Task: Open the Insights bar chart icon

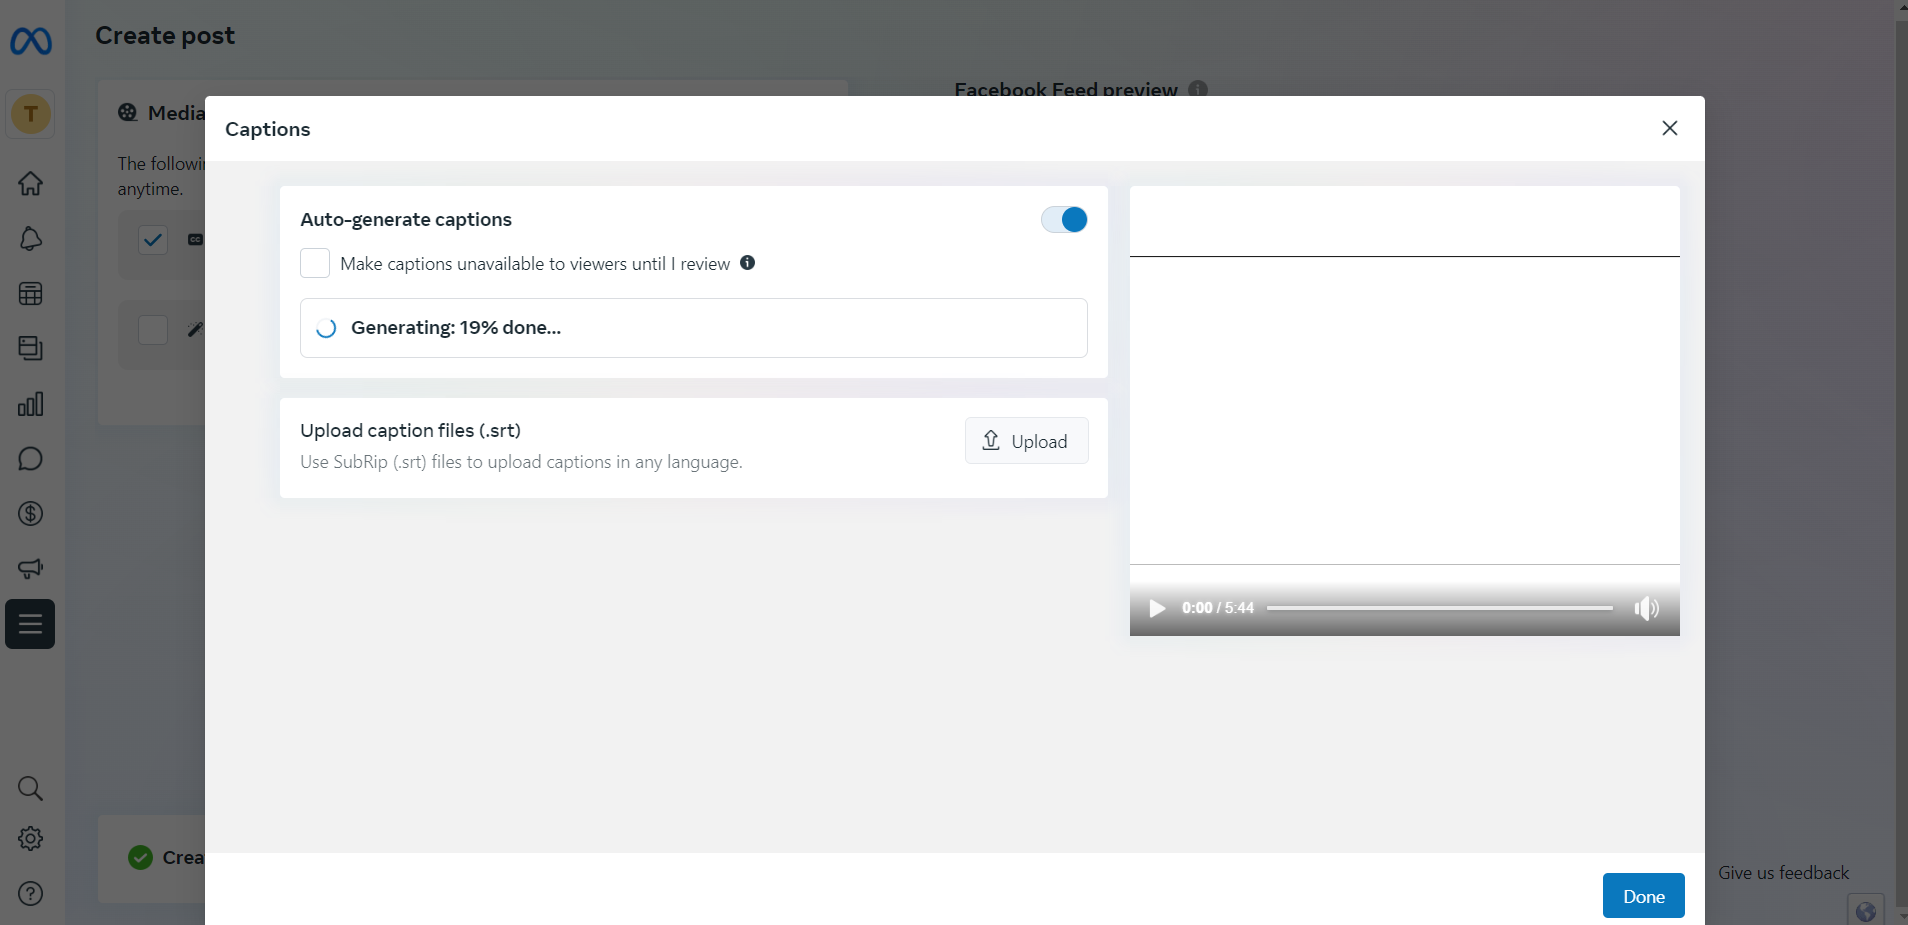Action: [31, 404]
